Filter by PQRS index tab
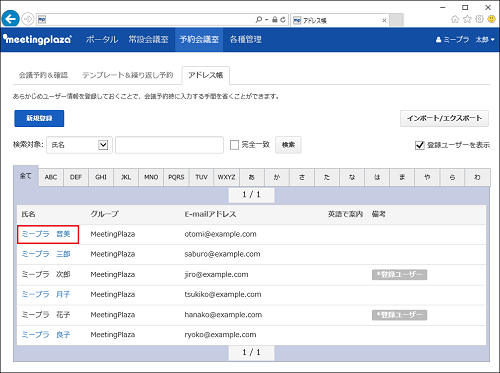 tap(176, 177)
